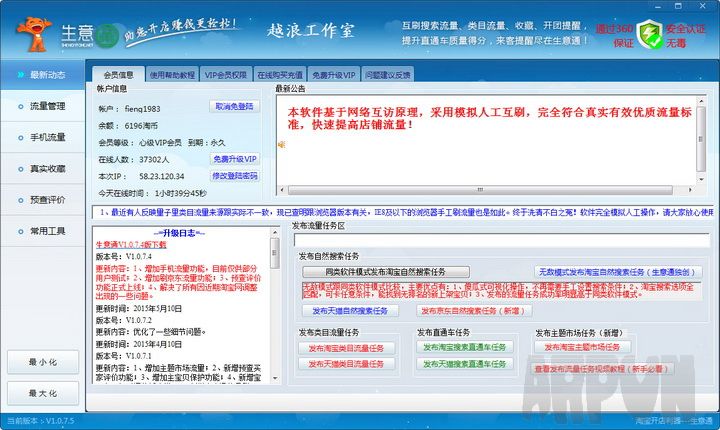The image size is (720, 430).
Task: Click announcement scroll-left arrow
Action: pyautogui.click(x=282, y=189)
